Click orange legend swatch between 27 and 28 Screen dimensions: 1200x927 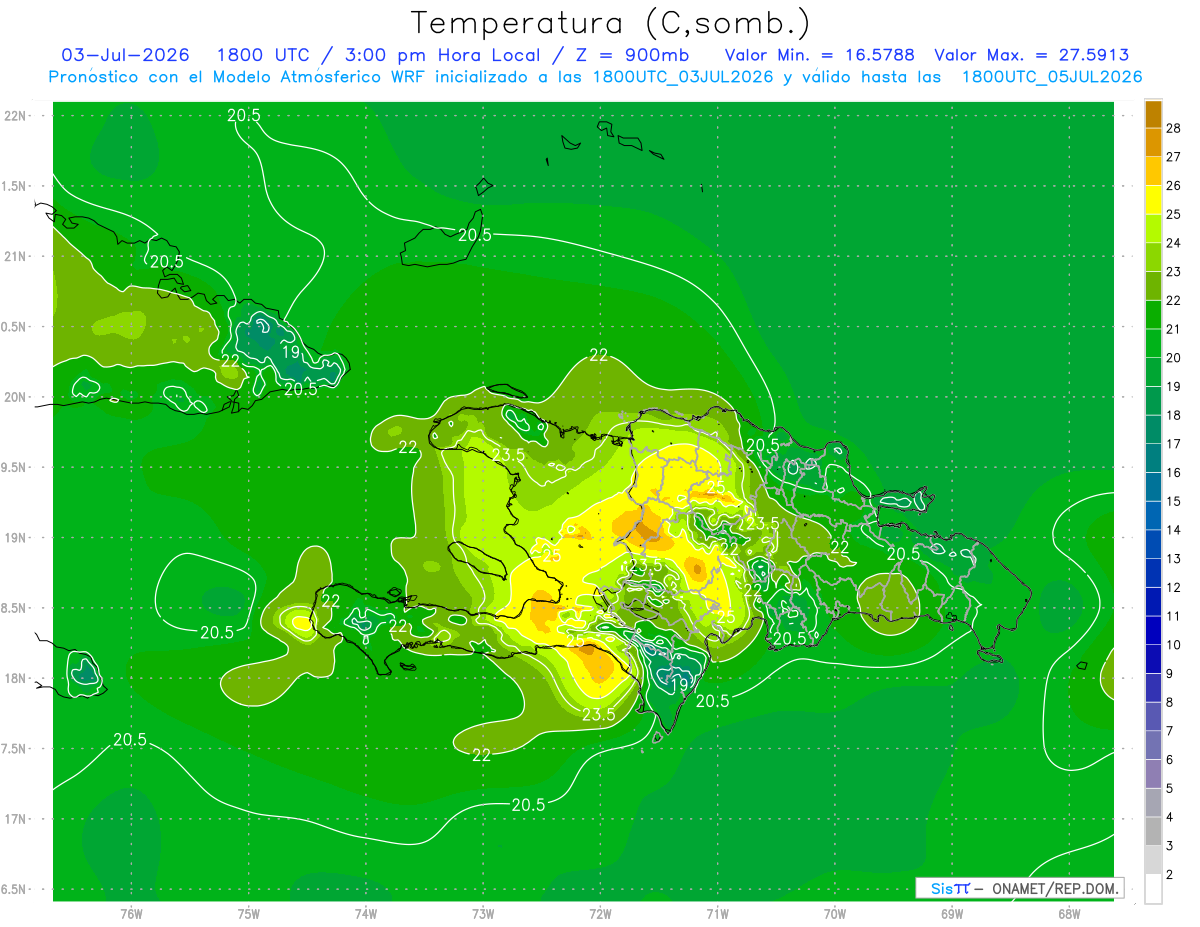tap(1153, 142)
